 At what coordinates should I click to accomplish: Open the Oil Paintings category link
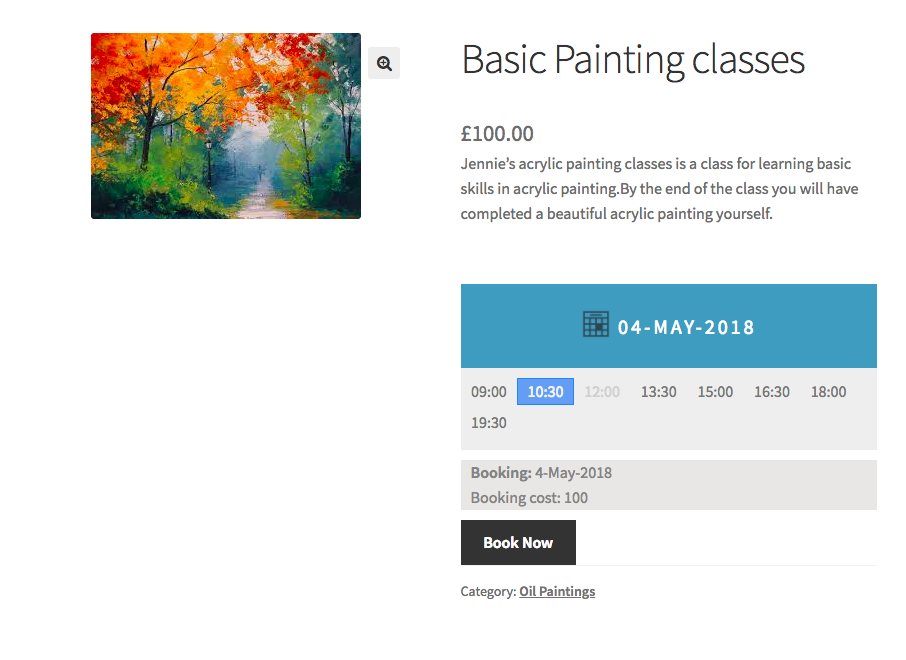tap(557, 591)
